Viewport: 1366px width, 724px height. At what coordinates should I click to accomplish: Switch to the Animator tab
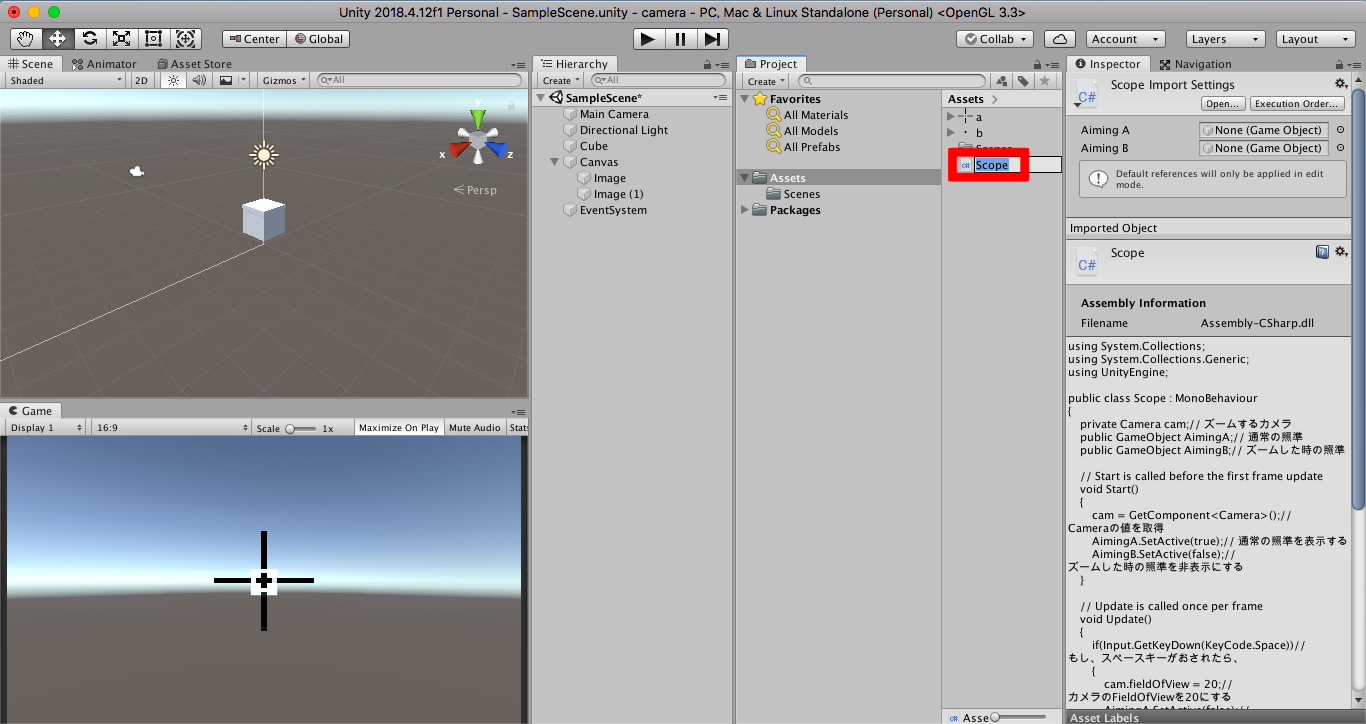104,64
